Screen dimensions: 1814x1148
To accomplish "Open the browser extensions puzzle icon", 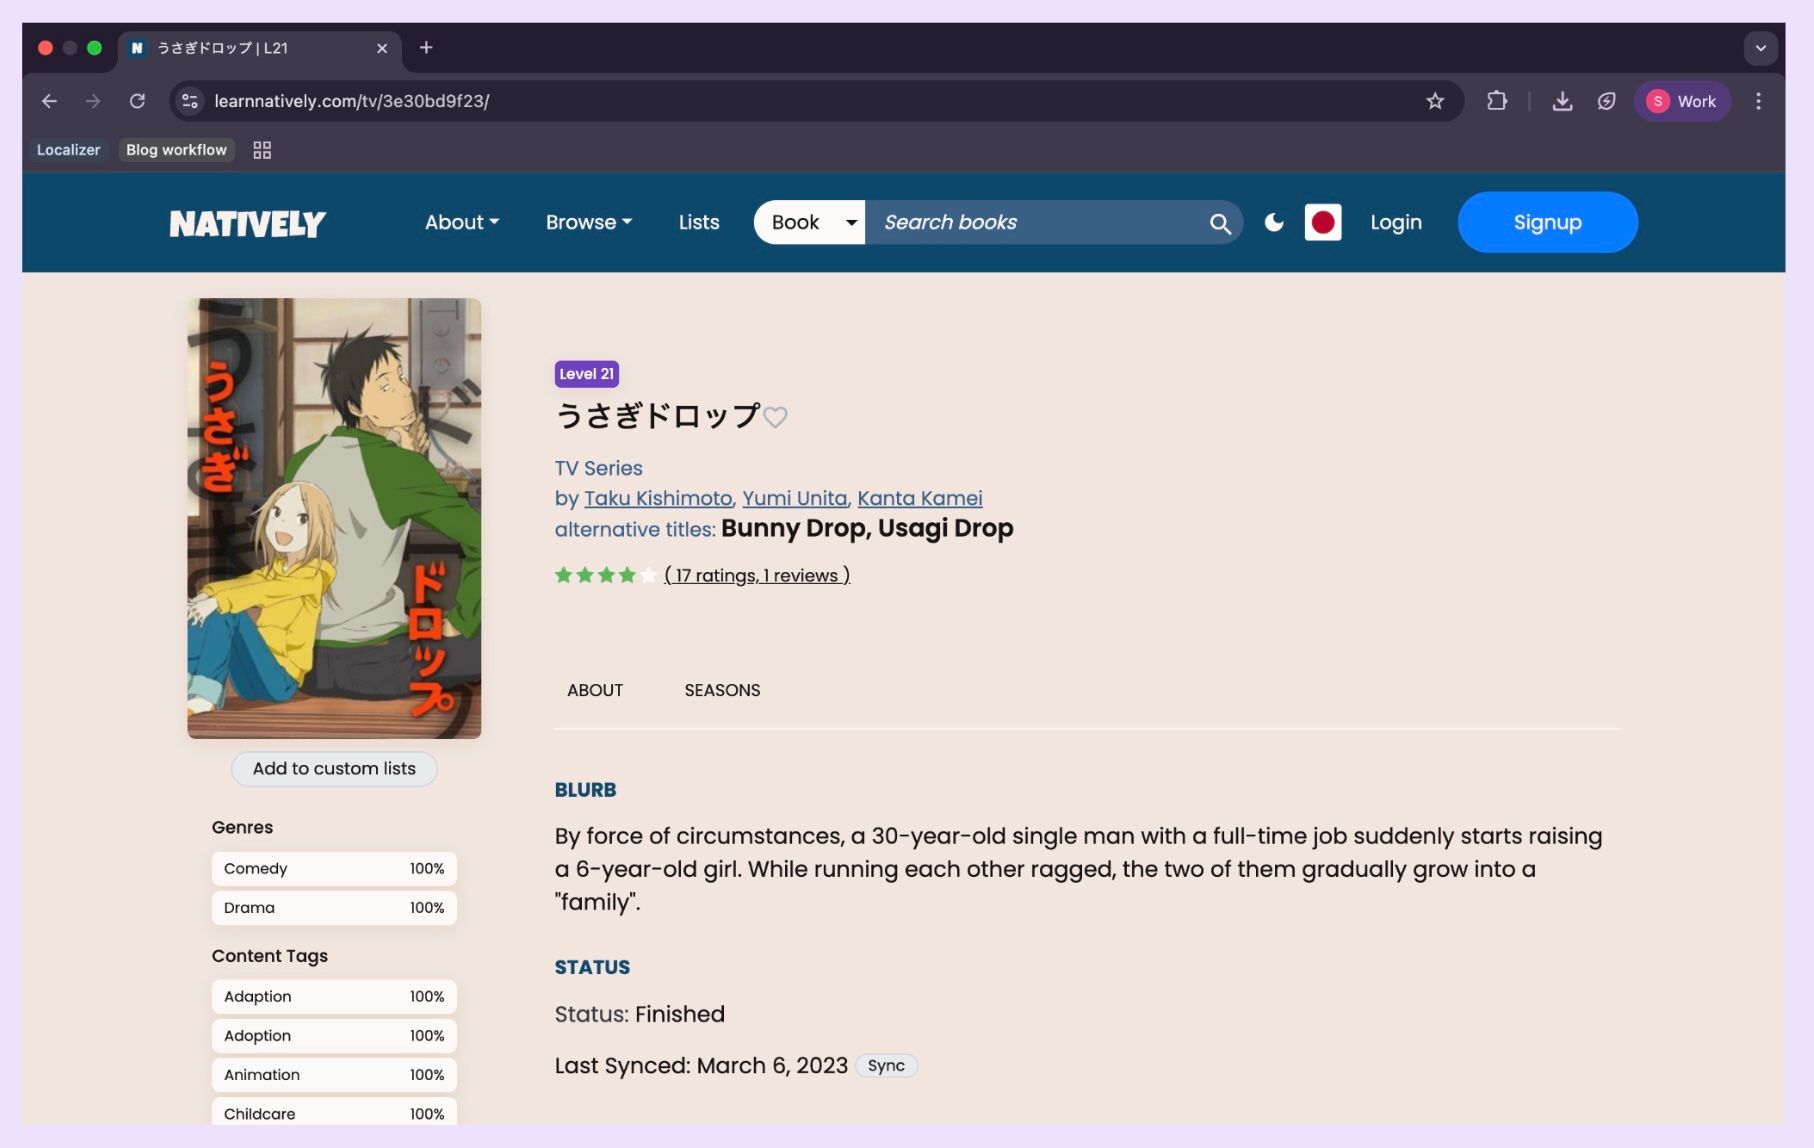I will click(1497, 101).
